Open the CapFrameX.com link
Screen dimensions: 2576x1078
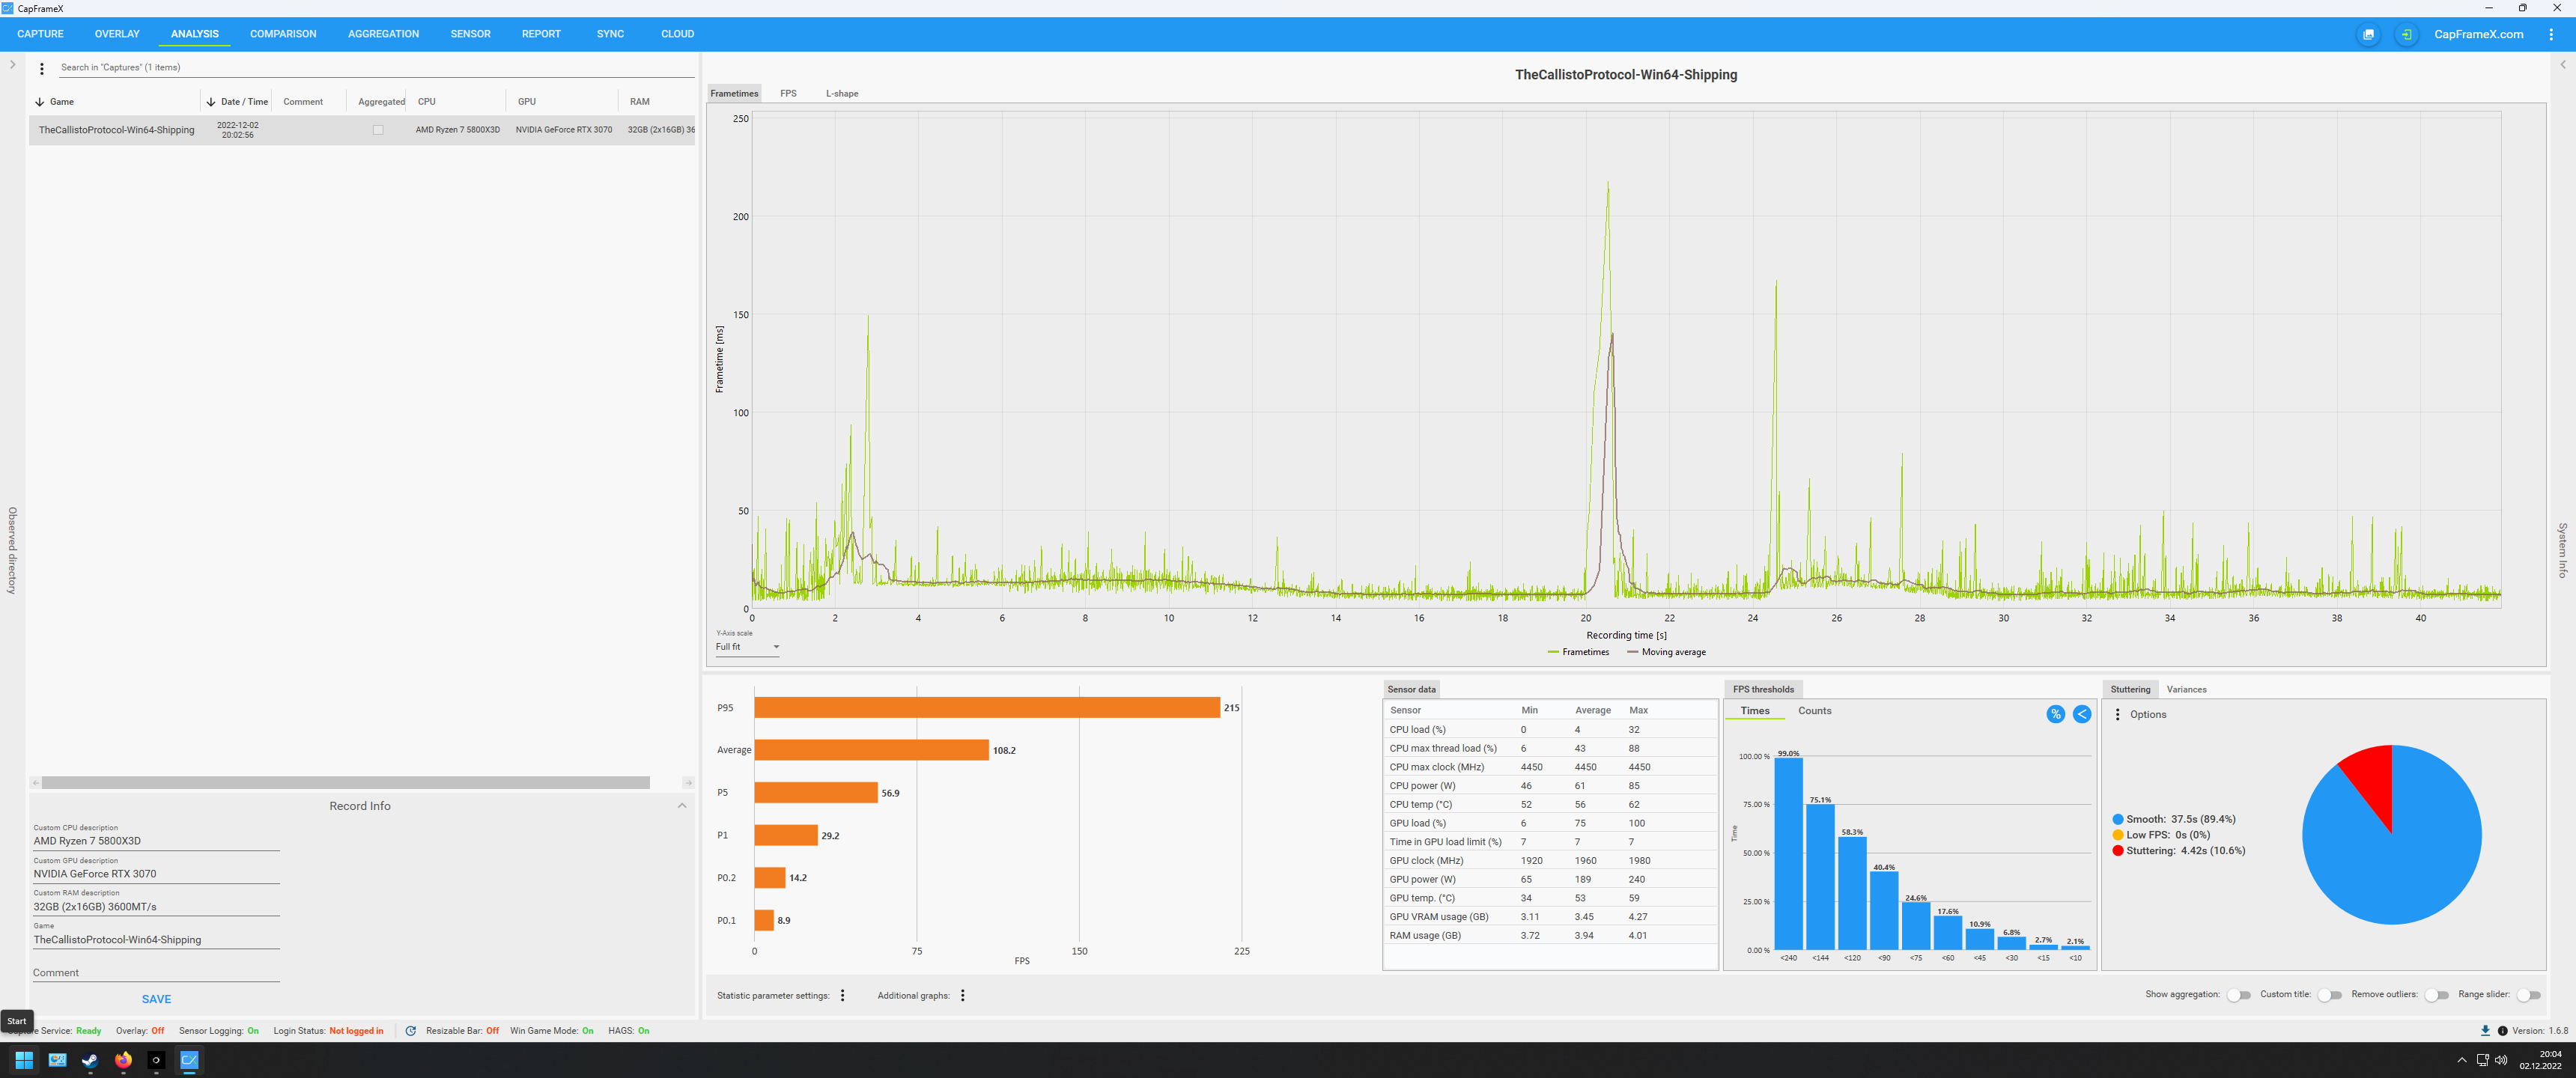click(2478, 35)
